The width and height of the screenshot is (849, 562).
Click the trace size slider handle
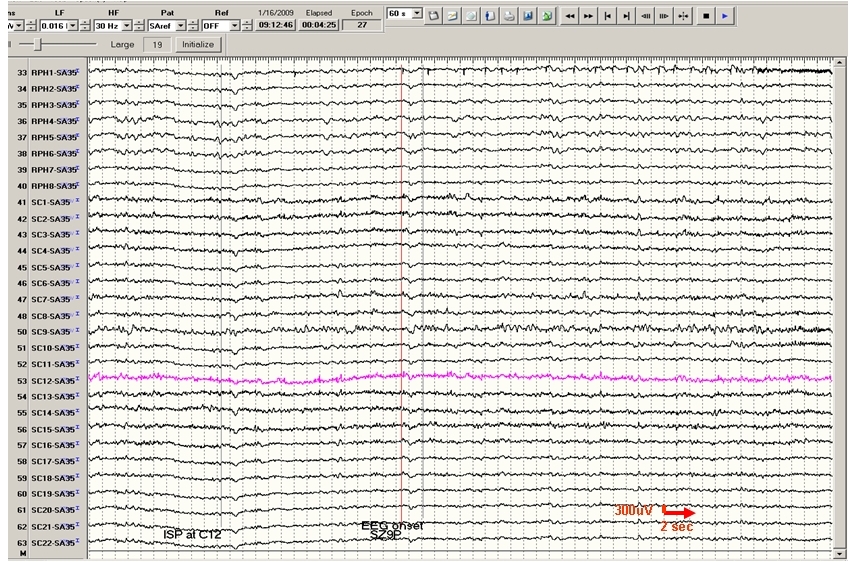[37, 45]
